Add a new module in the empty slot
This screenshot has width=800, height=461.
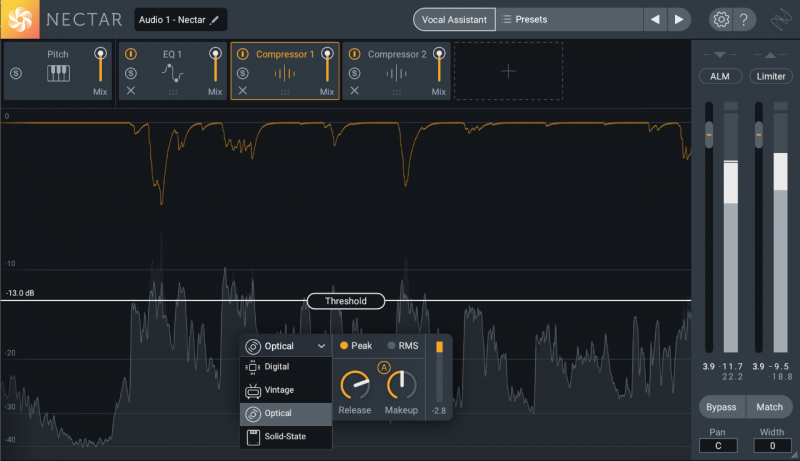508,71
